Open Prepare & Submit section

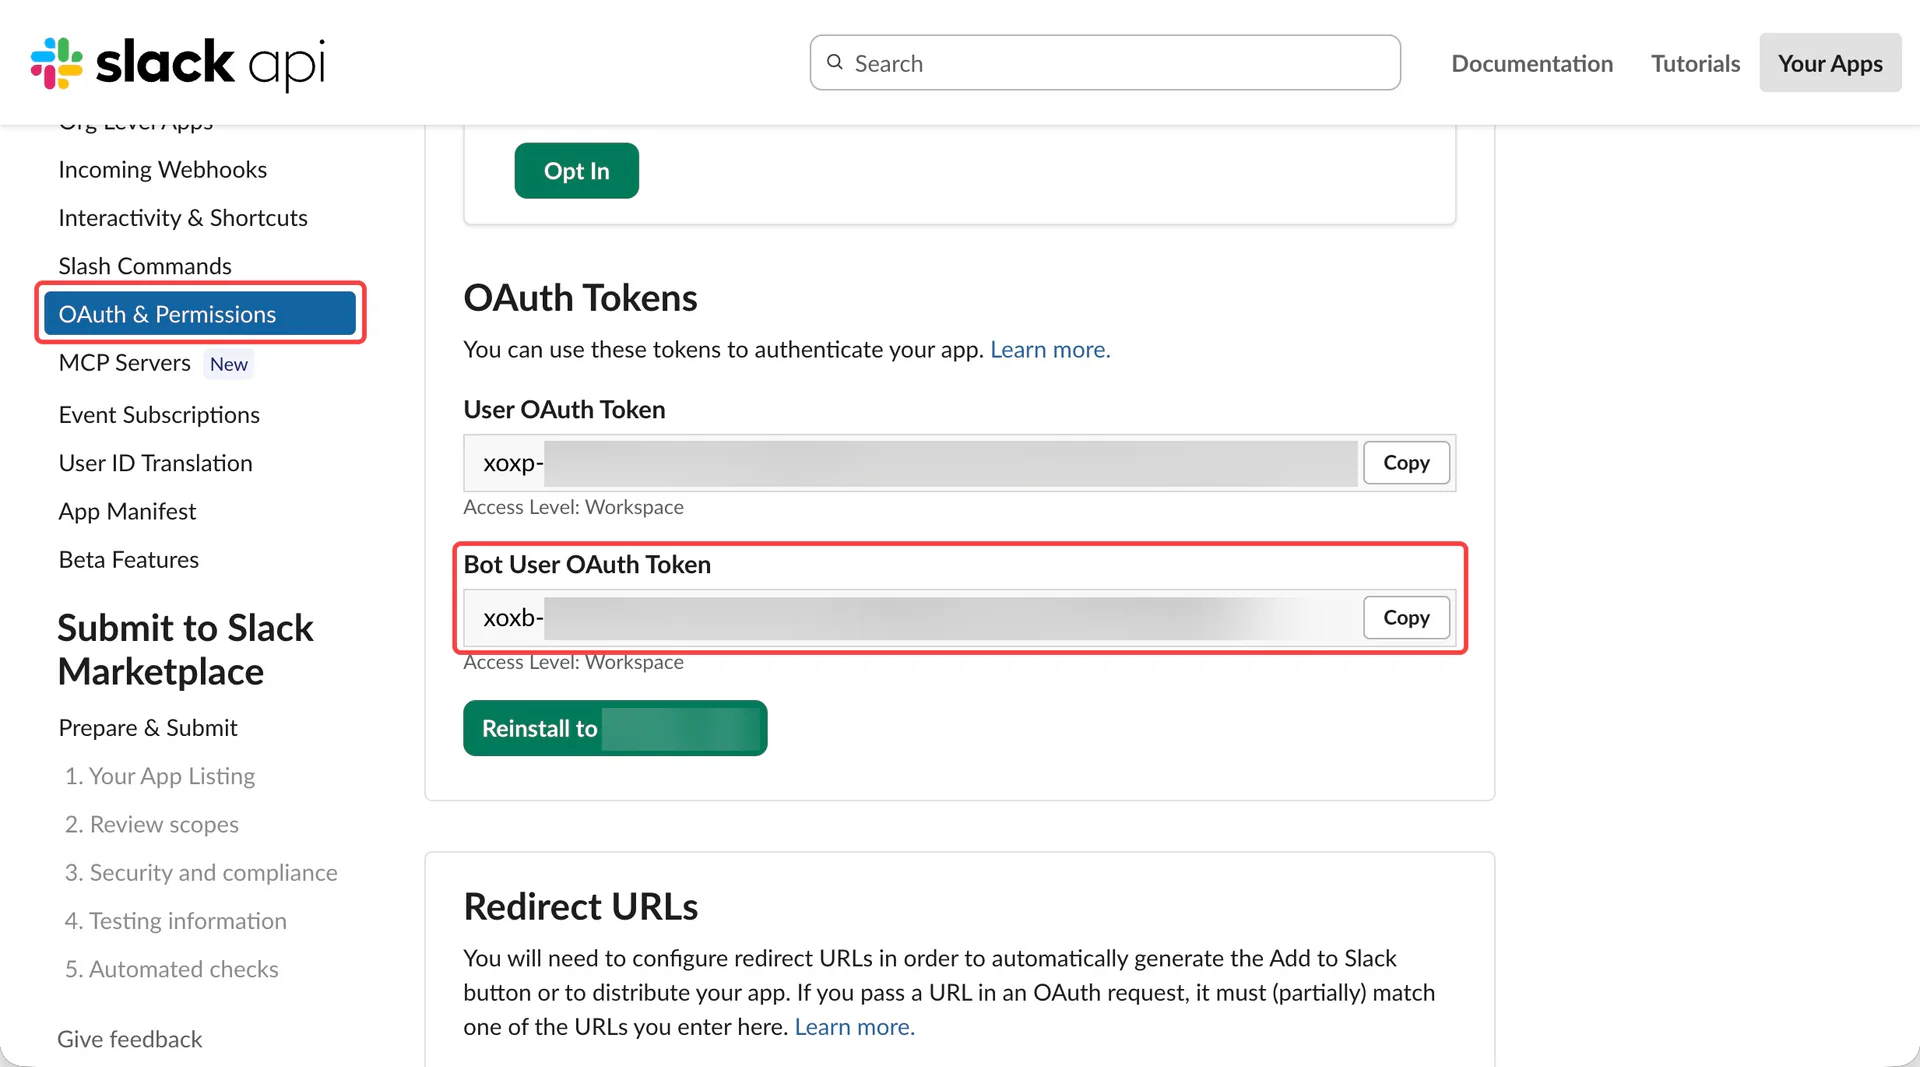tap(148, 728)
